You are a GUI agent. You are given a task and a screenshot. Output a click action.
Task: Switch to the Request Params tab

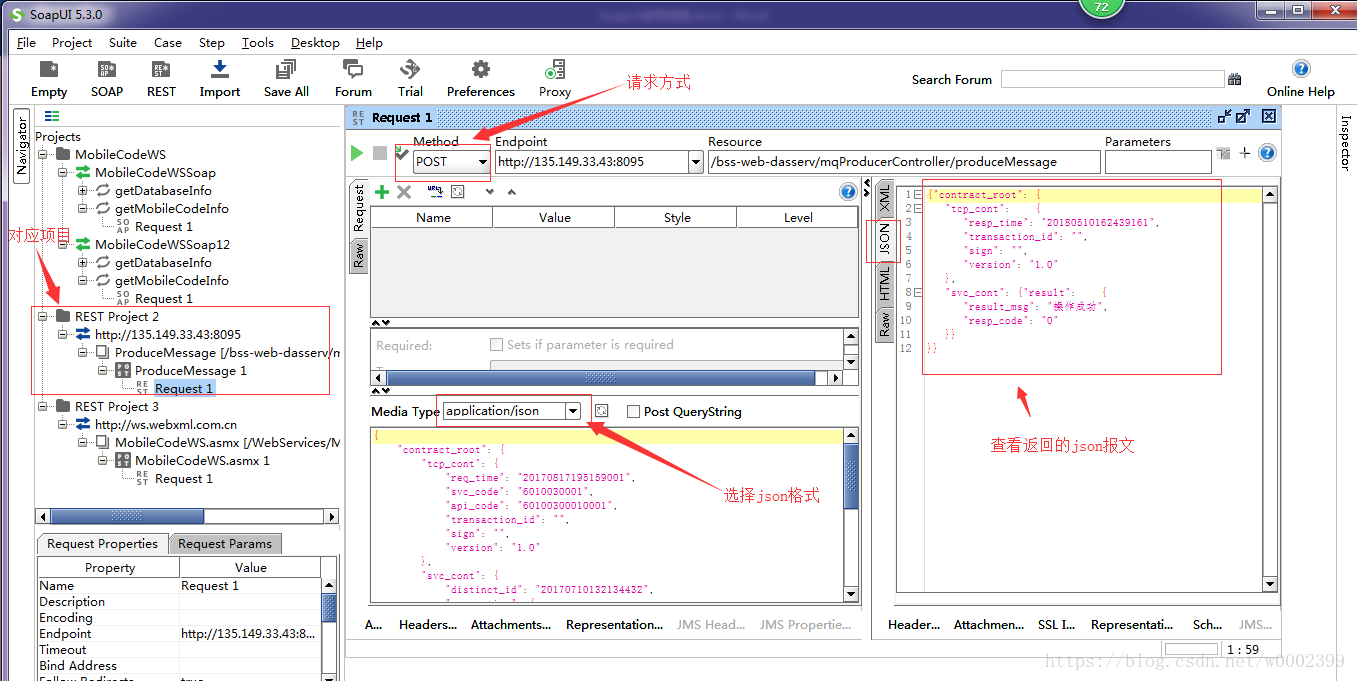pos(224,544)
